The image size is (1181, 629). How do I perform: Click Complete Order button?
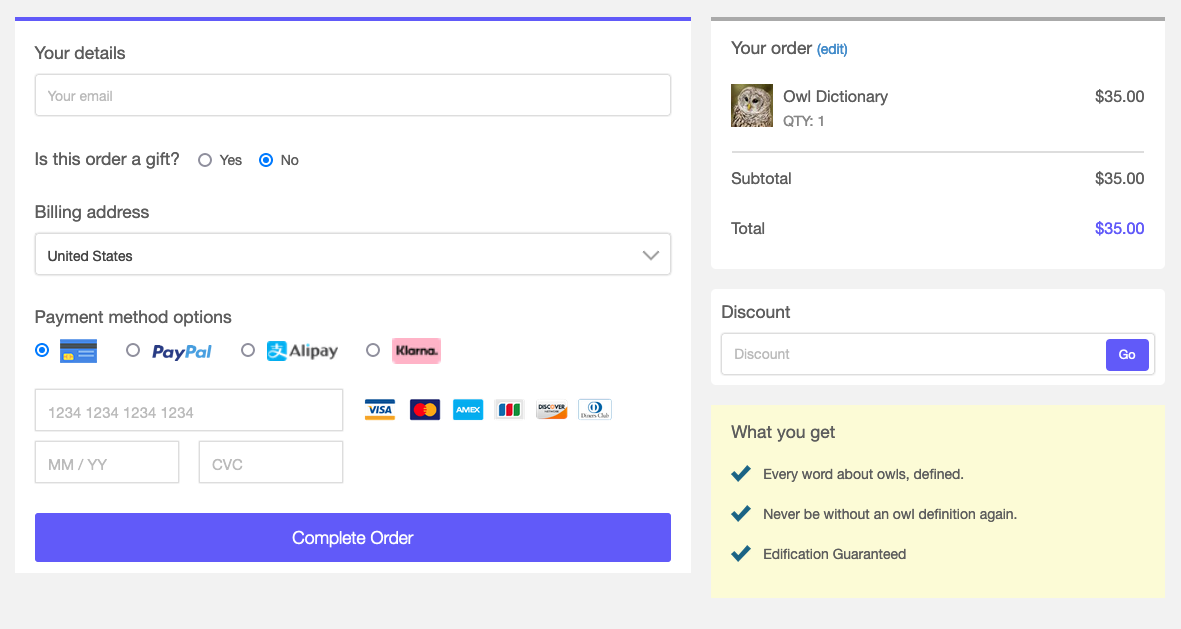click(x=352, y=538)
